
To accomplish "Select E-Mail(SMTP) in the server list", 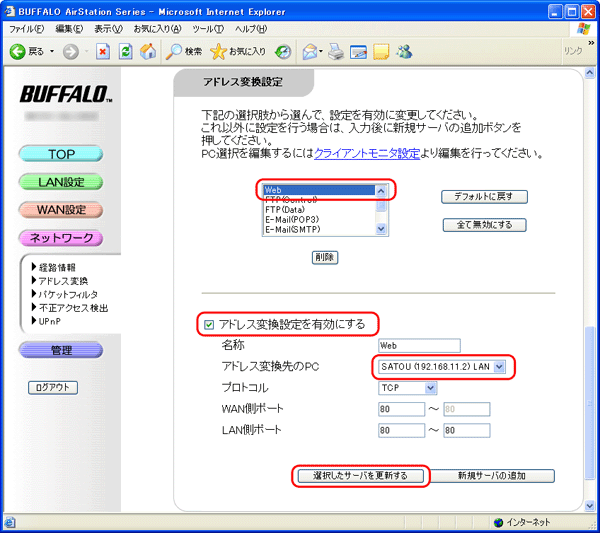I will click(319, 230).
